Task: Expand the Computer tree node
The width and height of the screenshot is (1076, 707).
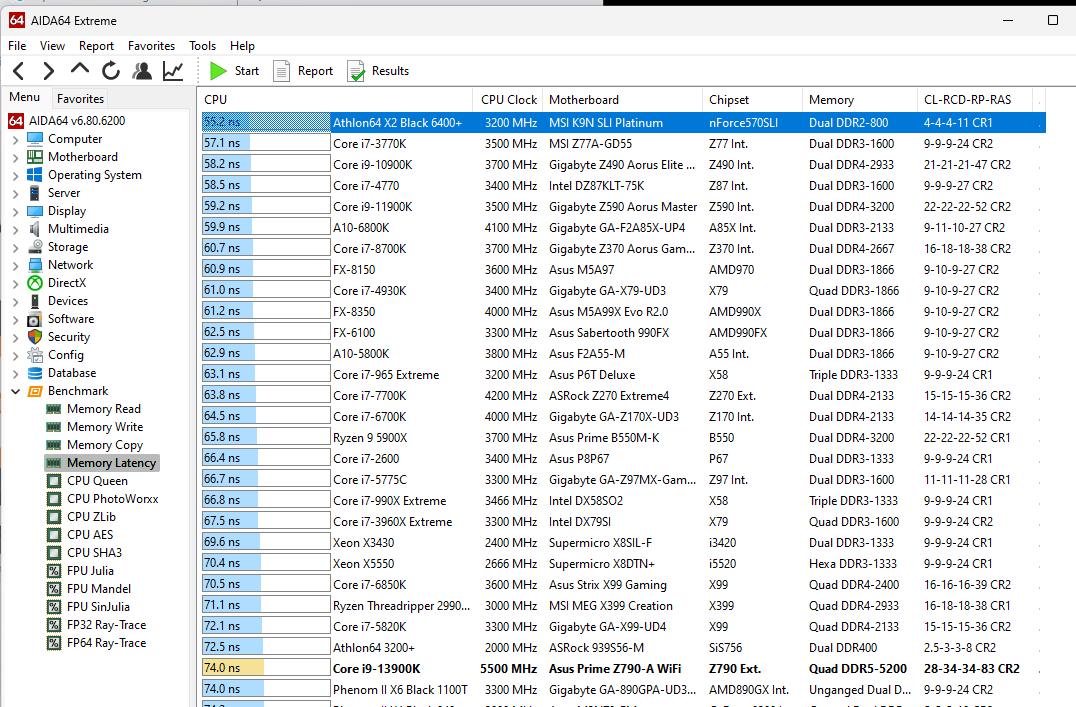Action: (15, 139)
